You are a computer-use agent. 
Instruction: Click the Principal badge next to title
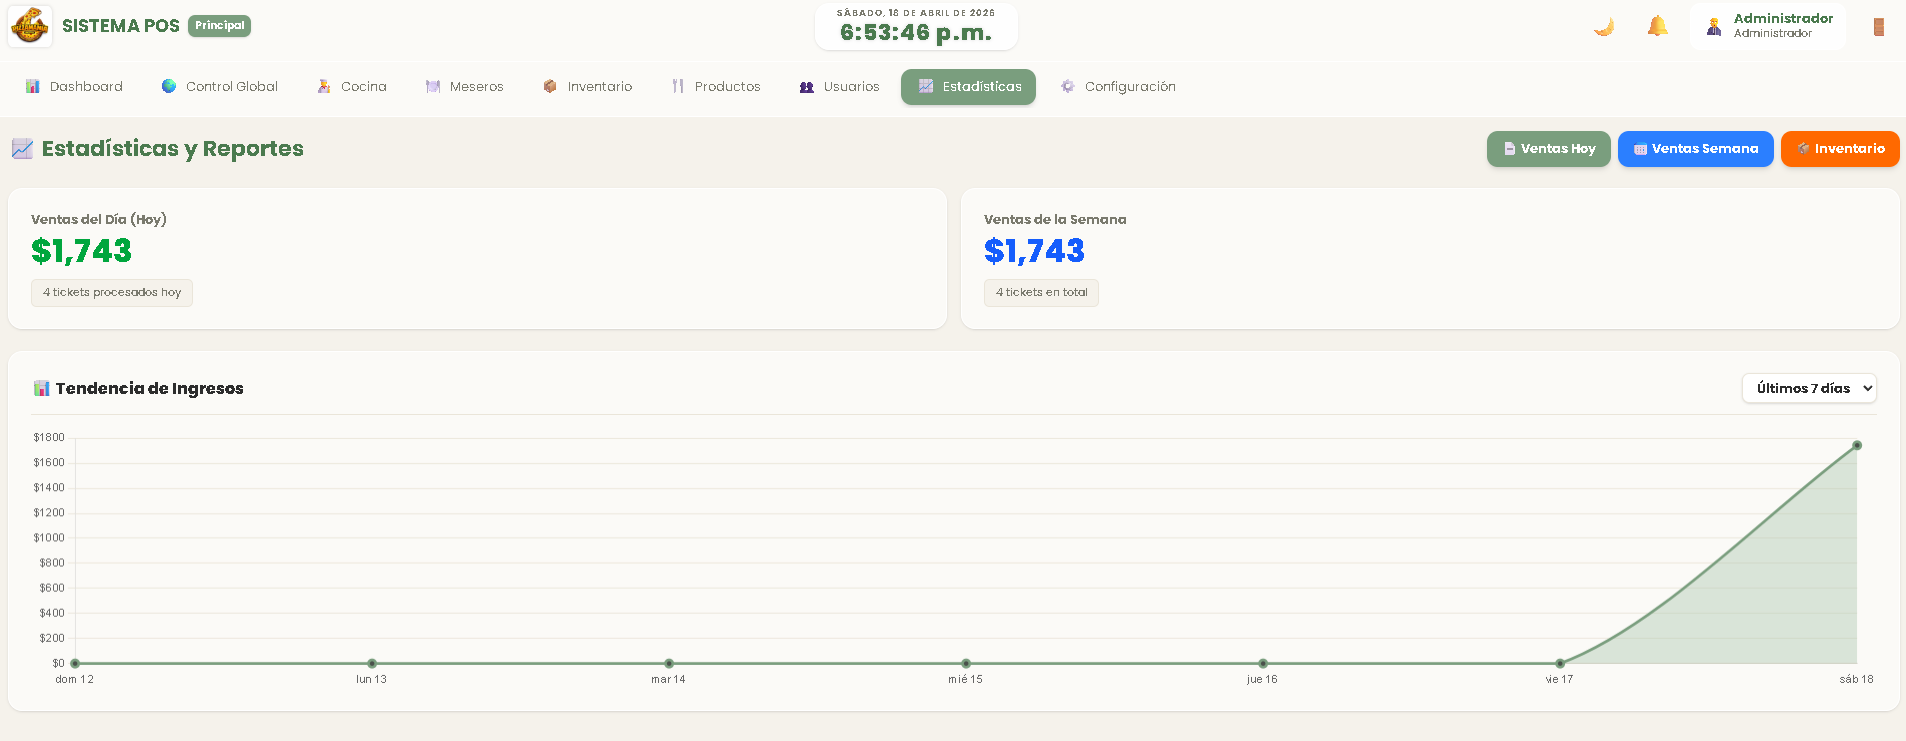[219, 26]
